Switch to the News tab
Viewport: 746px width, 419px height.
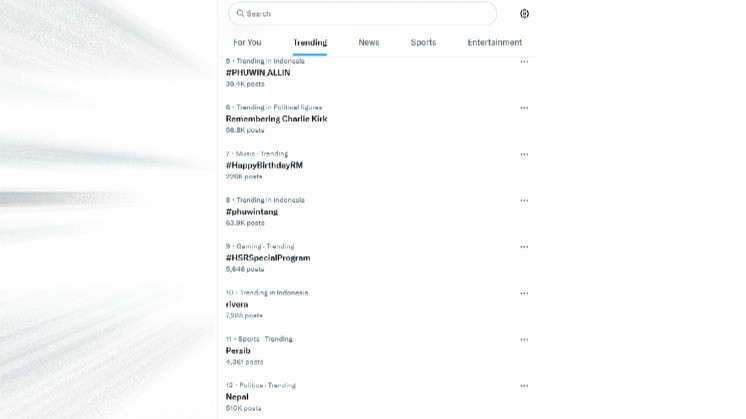(369, 43)
